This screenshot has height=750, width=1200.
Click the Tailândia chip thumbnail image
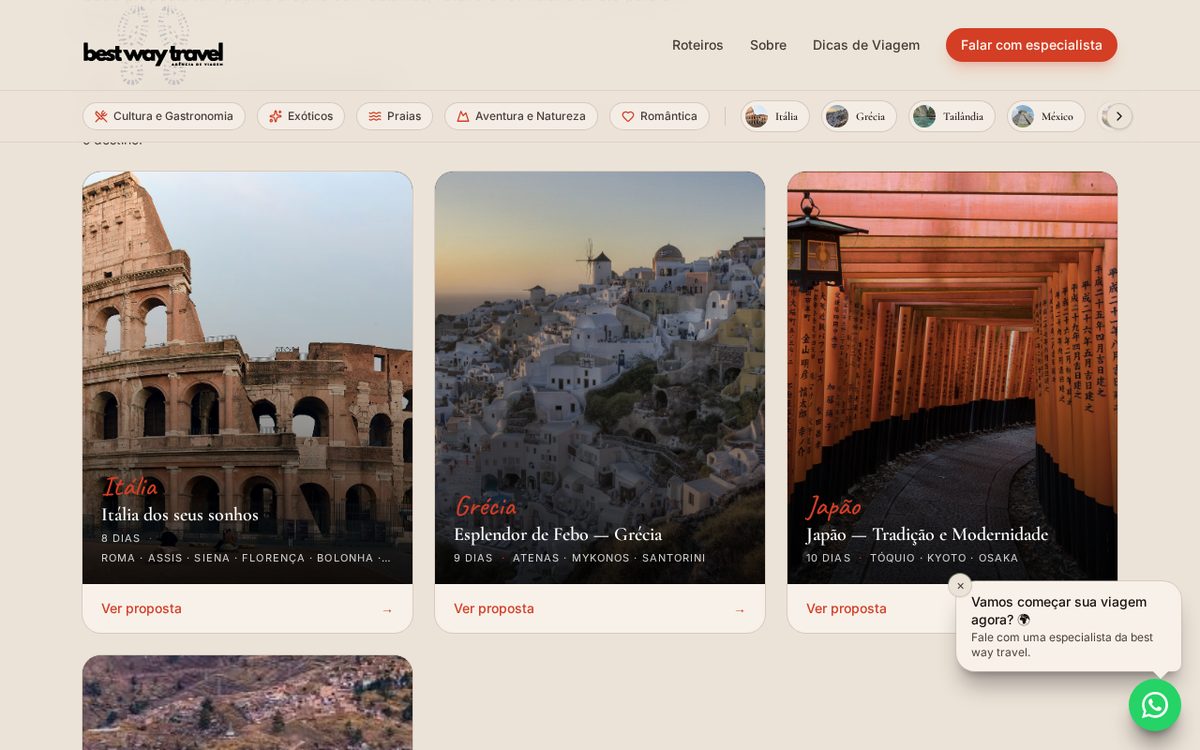coord(925,116)
